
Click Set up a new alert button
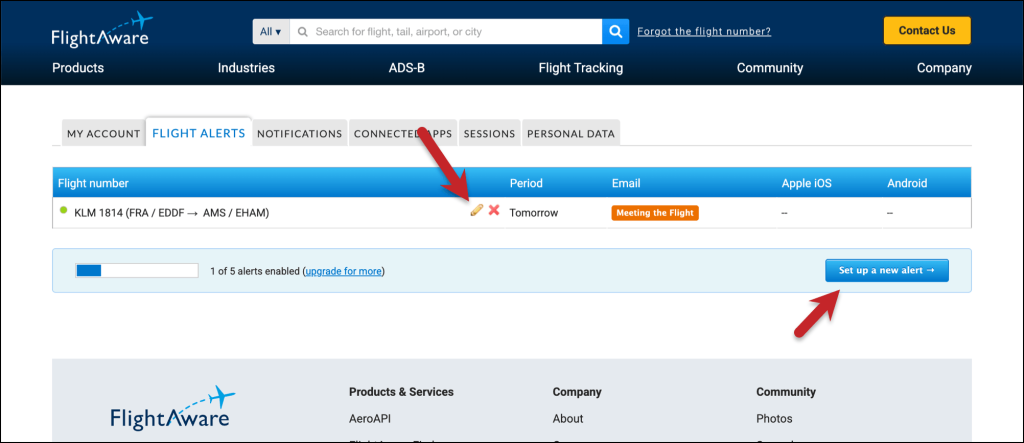click(887, 271)
